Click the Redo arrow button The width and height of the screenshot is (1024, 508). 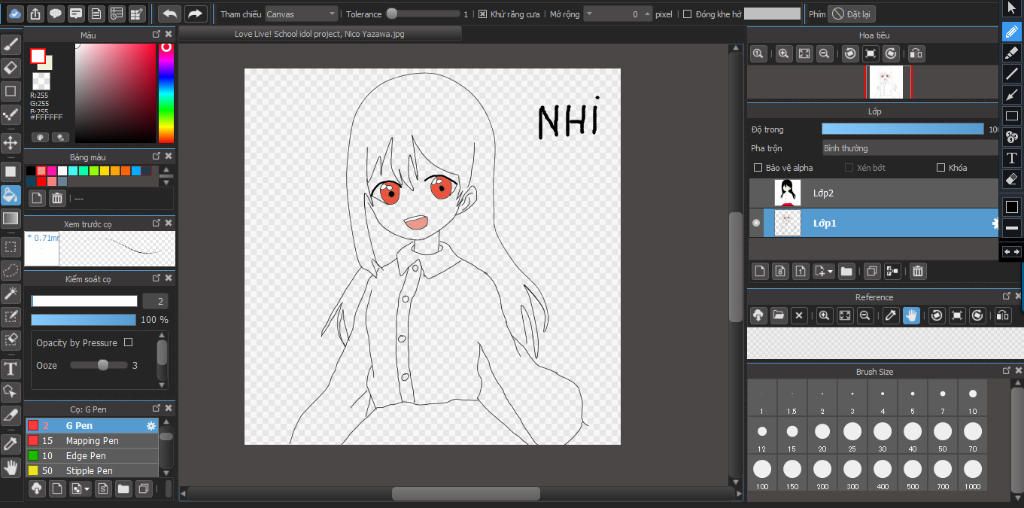tap(195, 13)
